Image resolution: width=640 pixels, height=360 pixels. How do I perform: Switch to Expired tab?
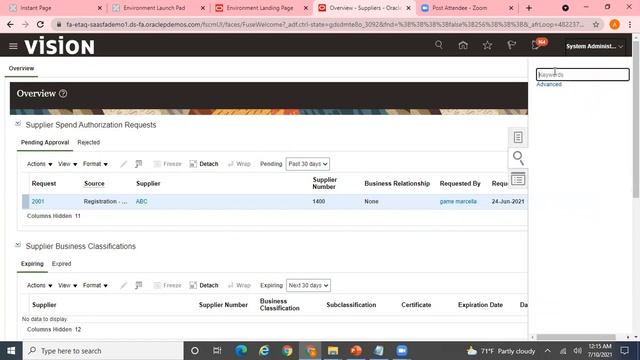[61, 264]
